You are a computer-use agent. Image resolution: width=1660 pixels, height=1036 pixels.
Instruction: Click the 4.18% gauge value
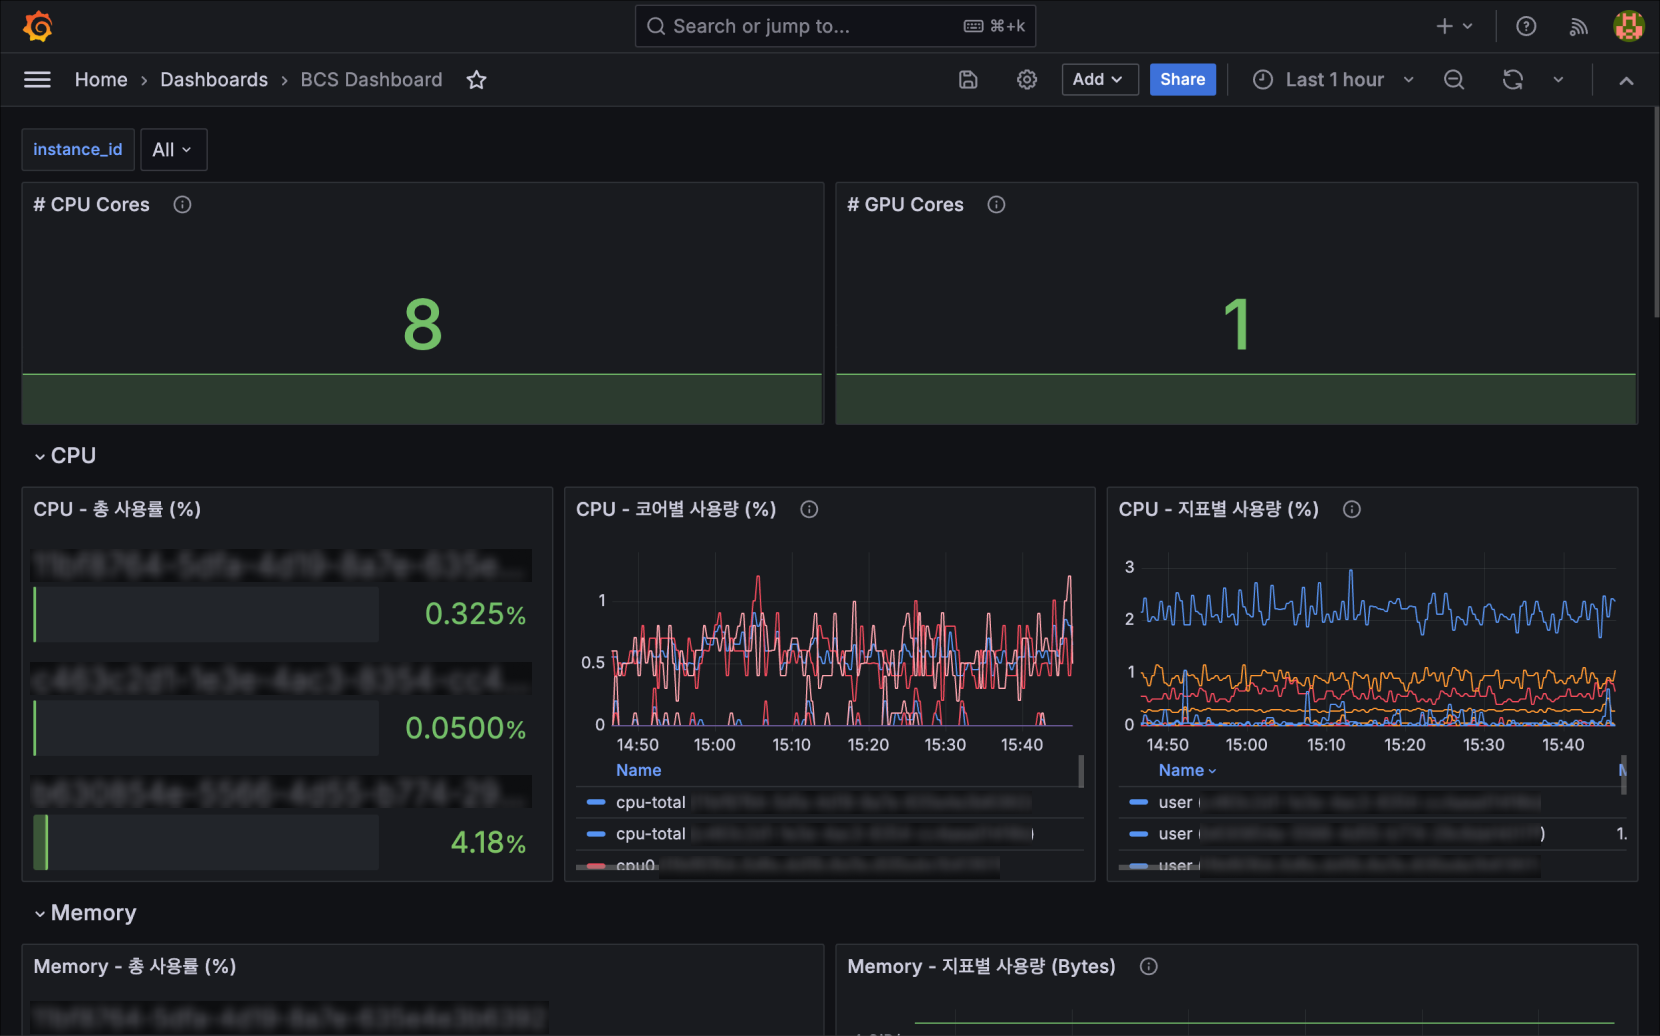(488, 843)
